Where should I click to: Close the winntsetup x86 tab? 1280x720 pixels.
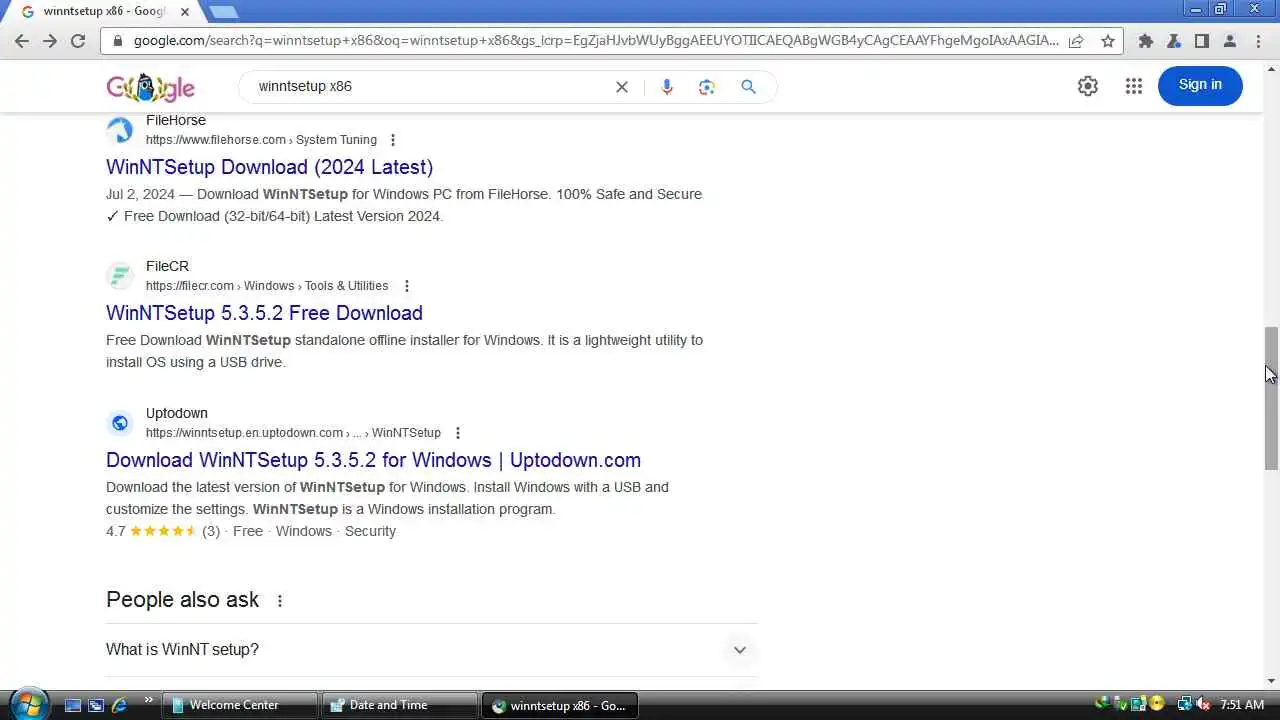(x=185, y=11)
